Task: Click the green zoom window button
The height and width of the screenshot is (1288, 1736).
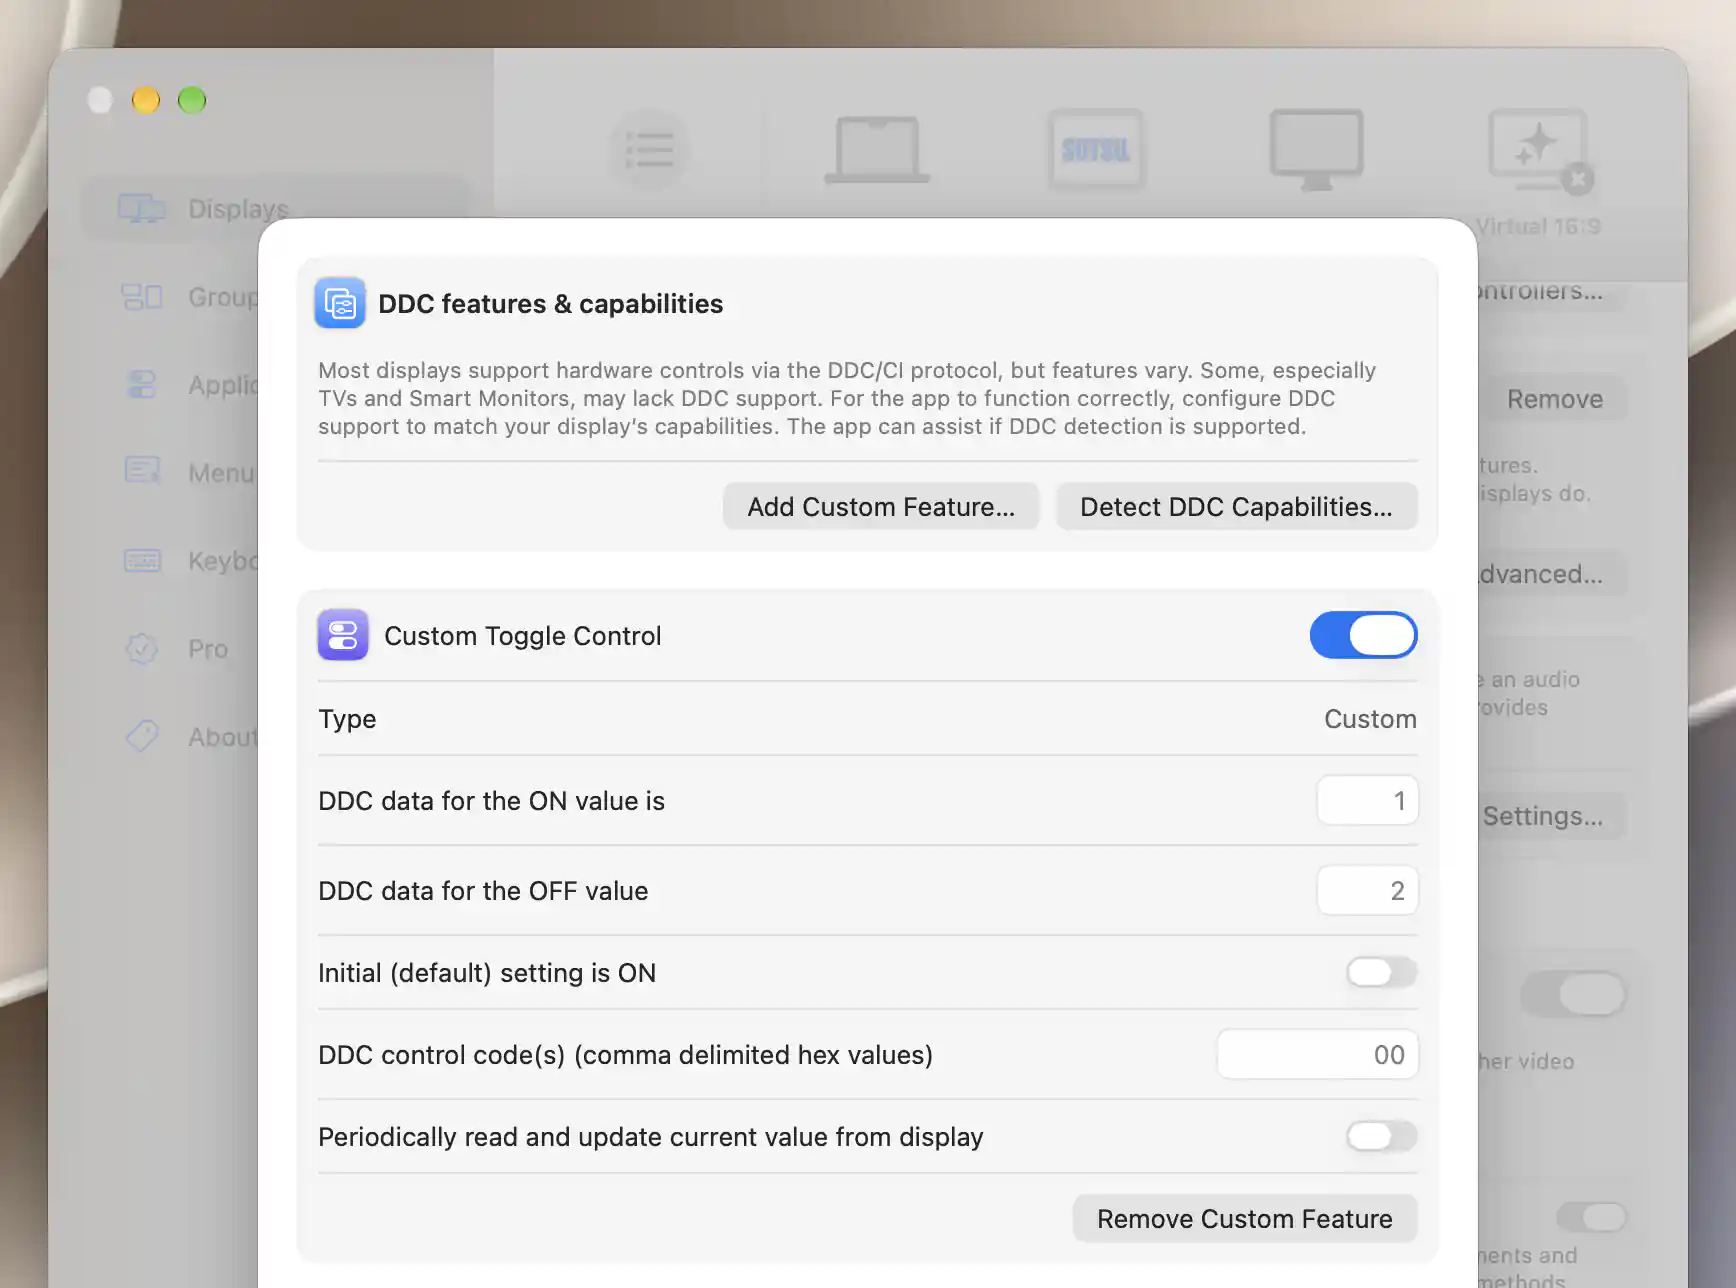Action: [x=192, y=100]
